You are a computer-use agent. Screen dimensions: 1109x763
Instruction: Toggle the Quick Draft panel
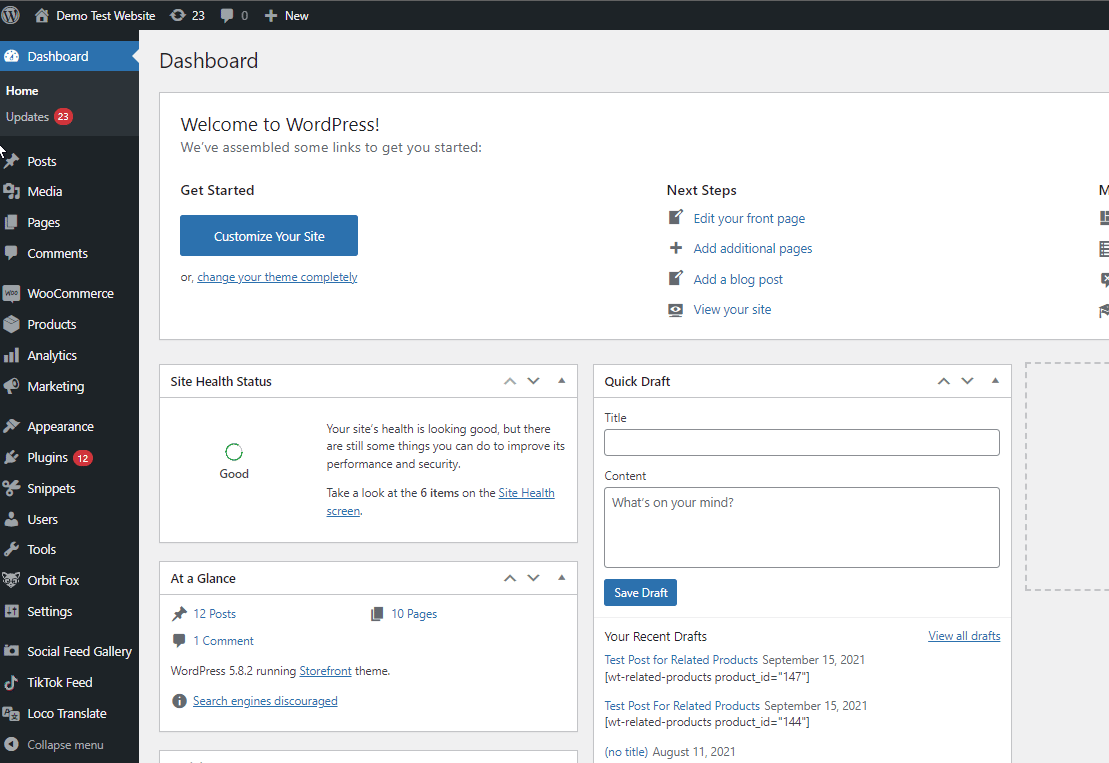[x=995, y=380]
